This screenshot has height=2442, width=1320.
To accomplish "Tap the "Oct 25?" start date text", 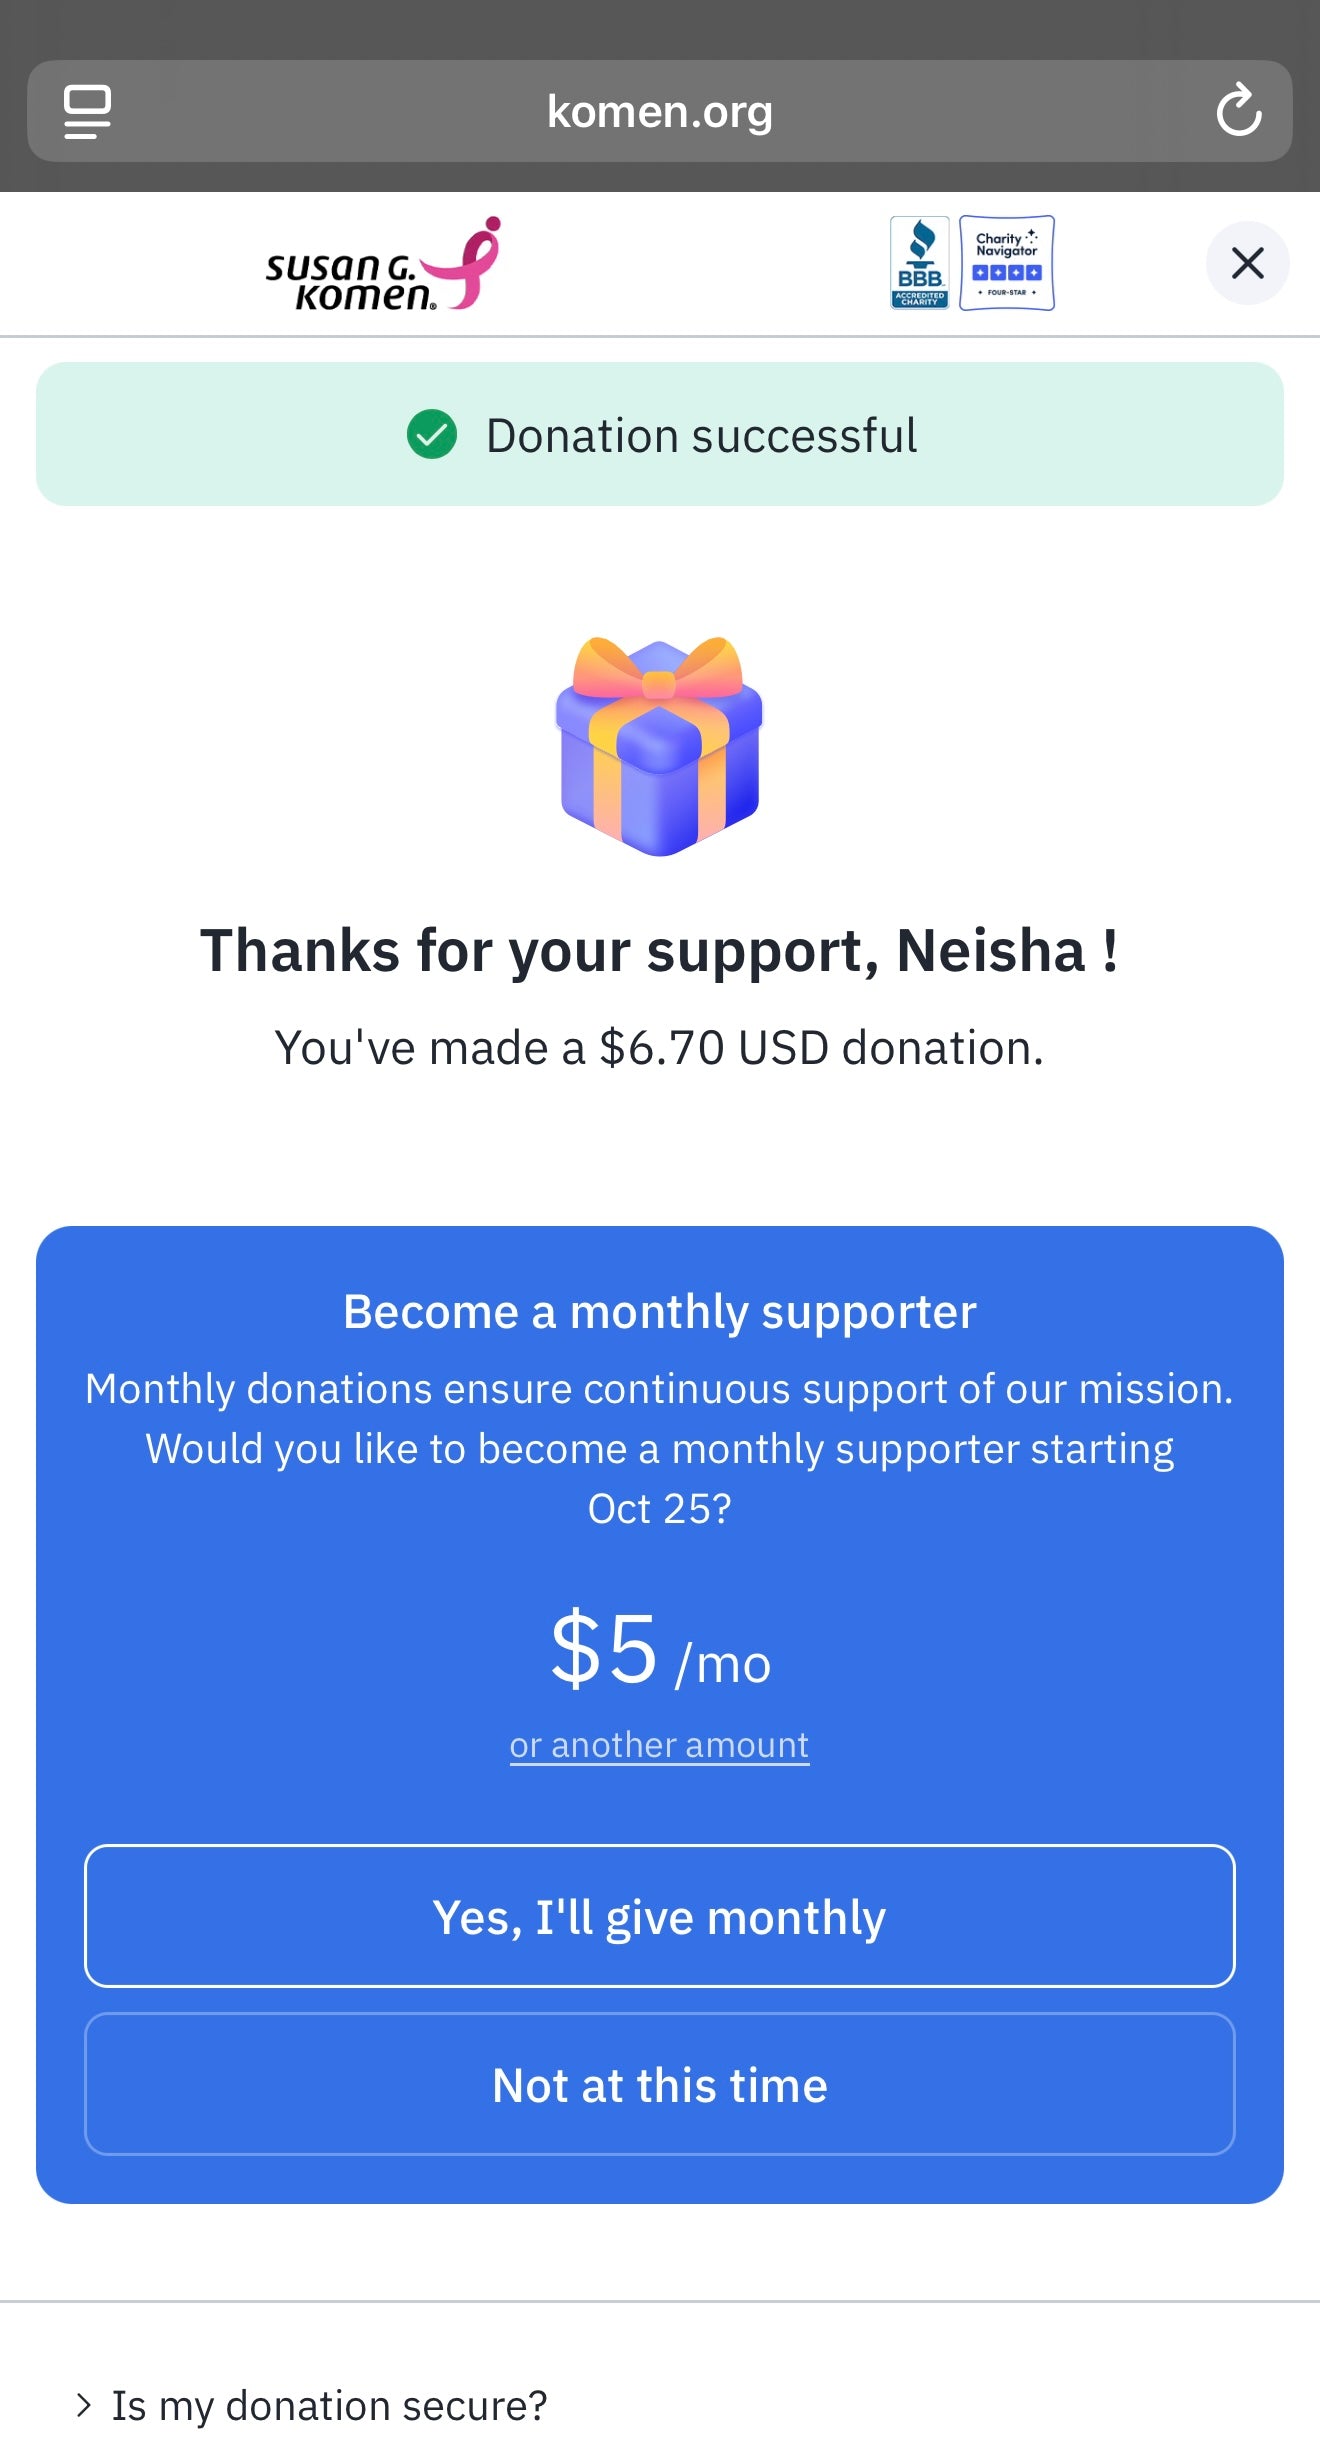I will [659, 1508].
